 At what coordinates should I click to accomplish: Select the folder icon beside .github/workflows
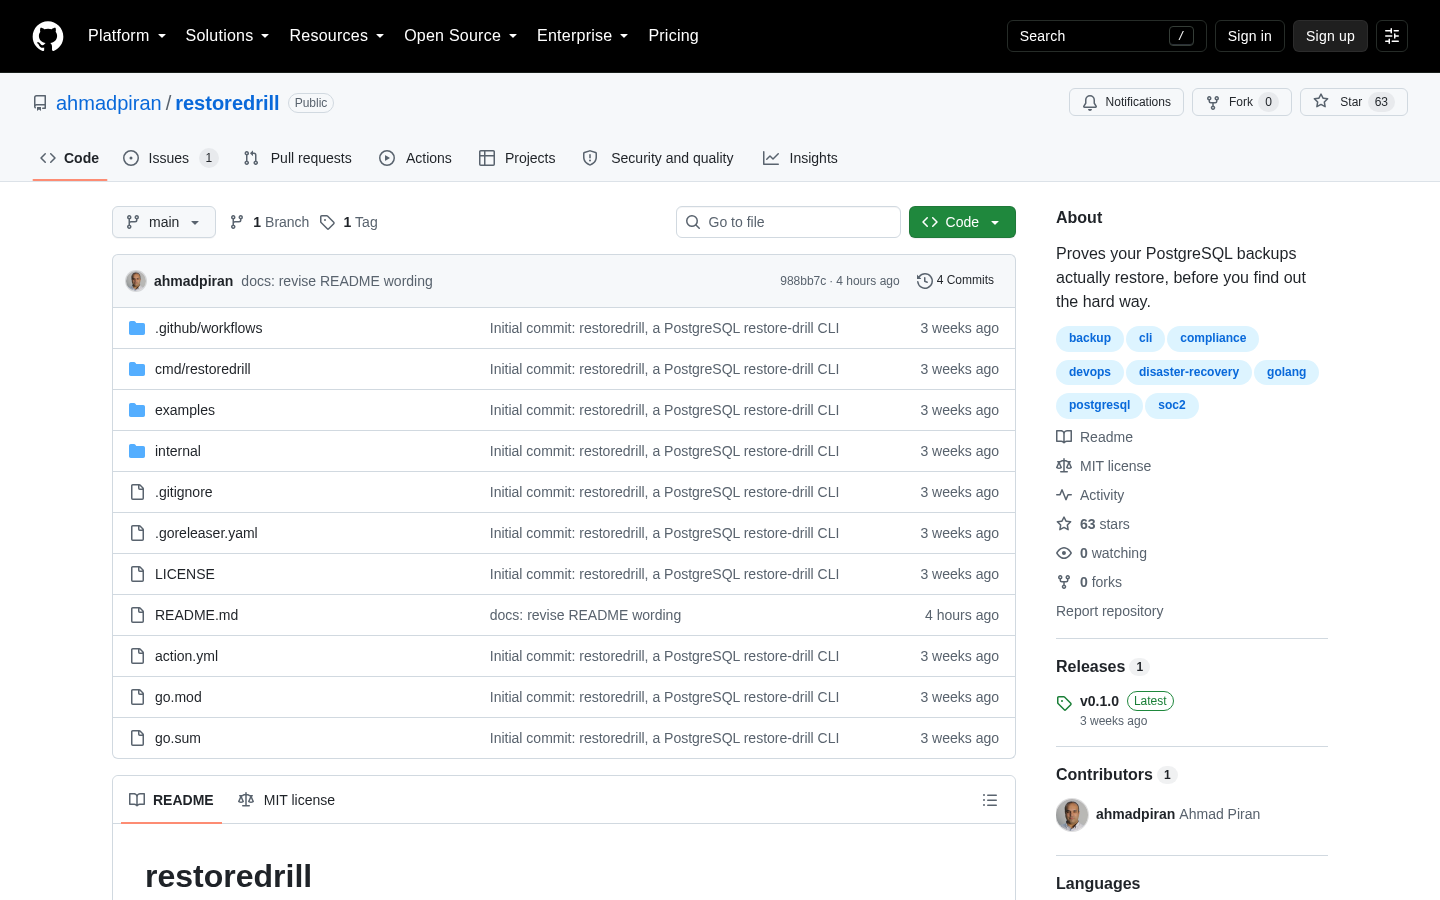coord(137,328)
